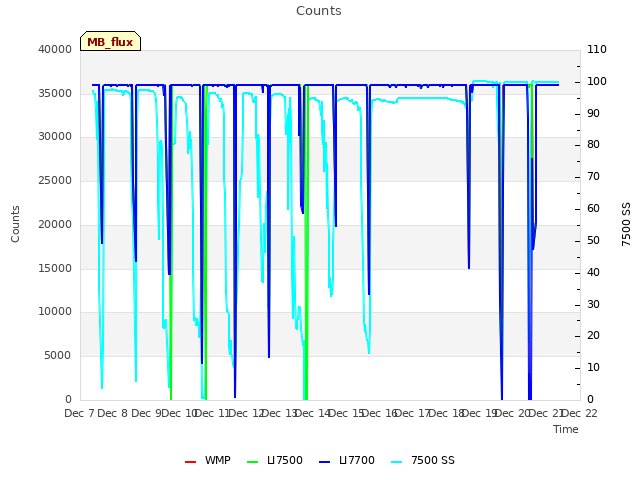This screenshot has width=640, height=480.
Task: Click the 50 right-axis tick label
Action: [x=593, y=240]
